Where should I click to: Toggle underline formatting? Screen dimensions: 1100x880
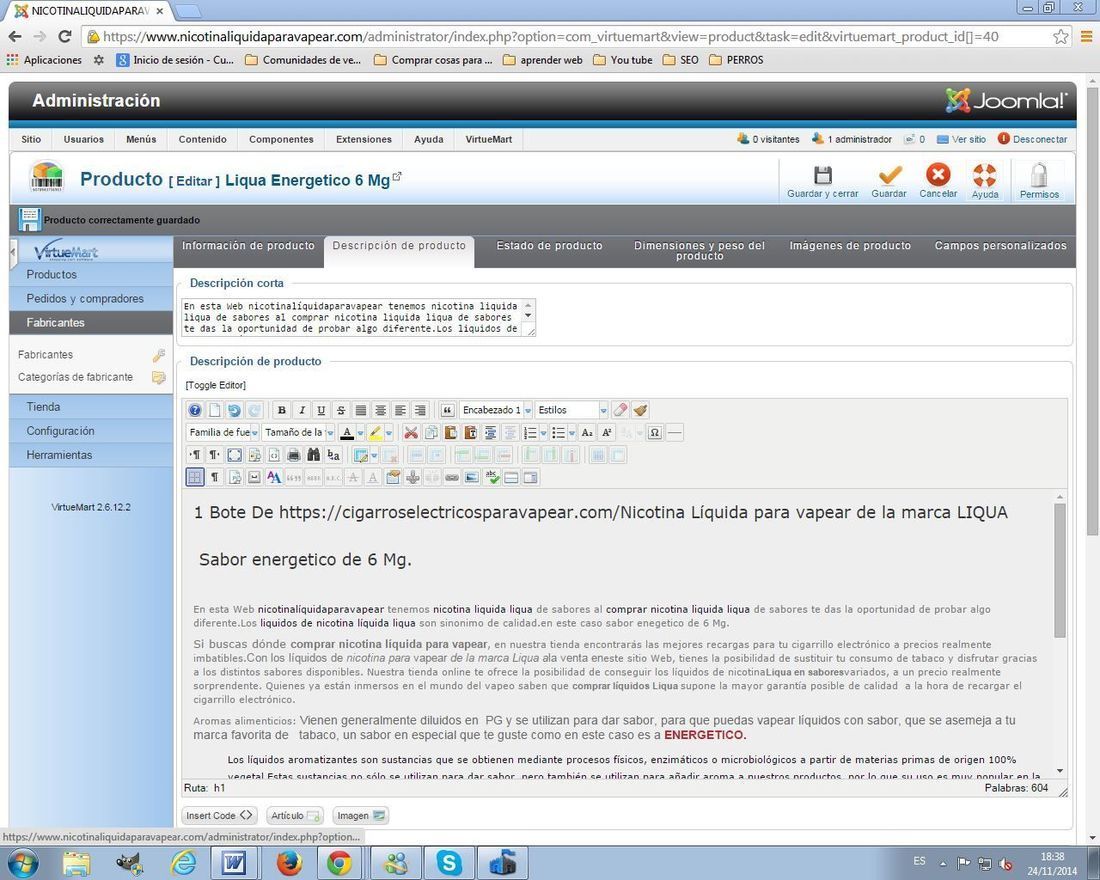pos(321,411)
